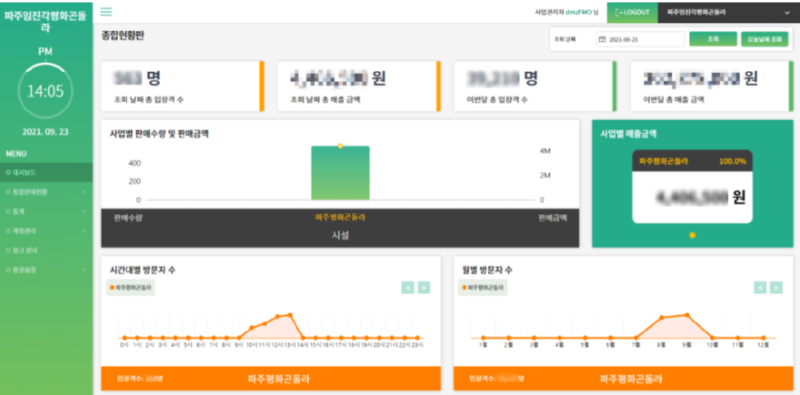Open the 계정관리 menu item
Screen dimensions: 800x395
pyautogui.click(x=46, y=231)
